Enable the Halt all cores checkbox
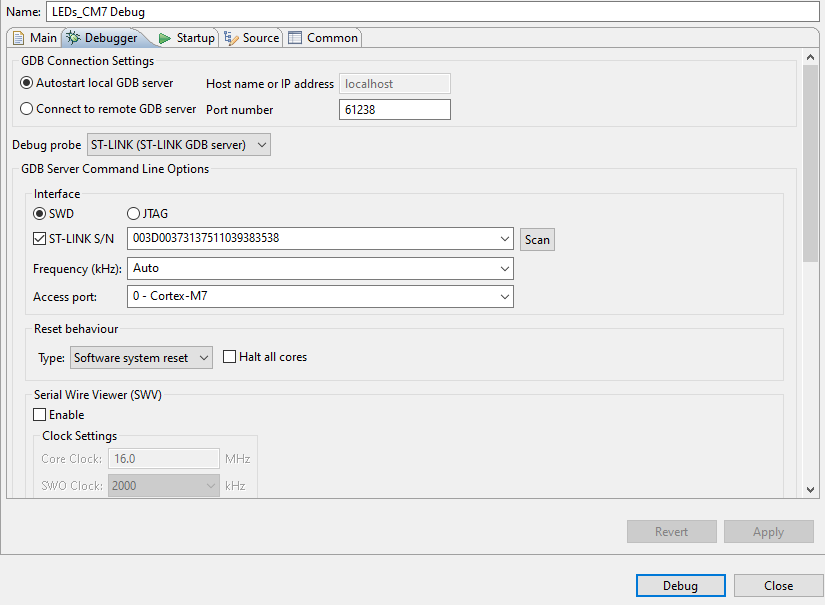Screen dimensions: 825x605 tap(230, 357)
